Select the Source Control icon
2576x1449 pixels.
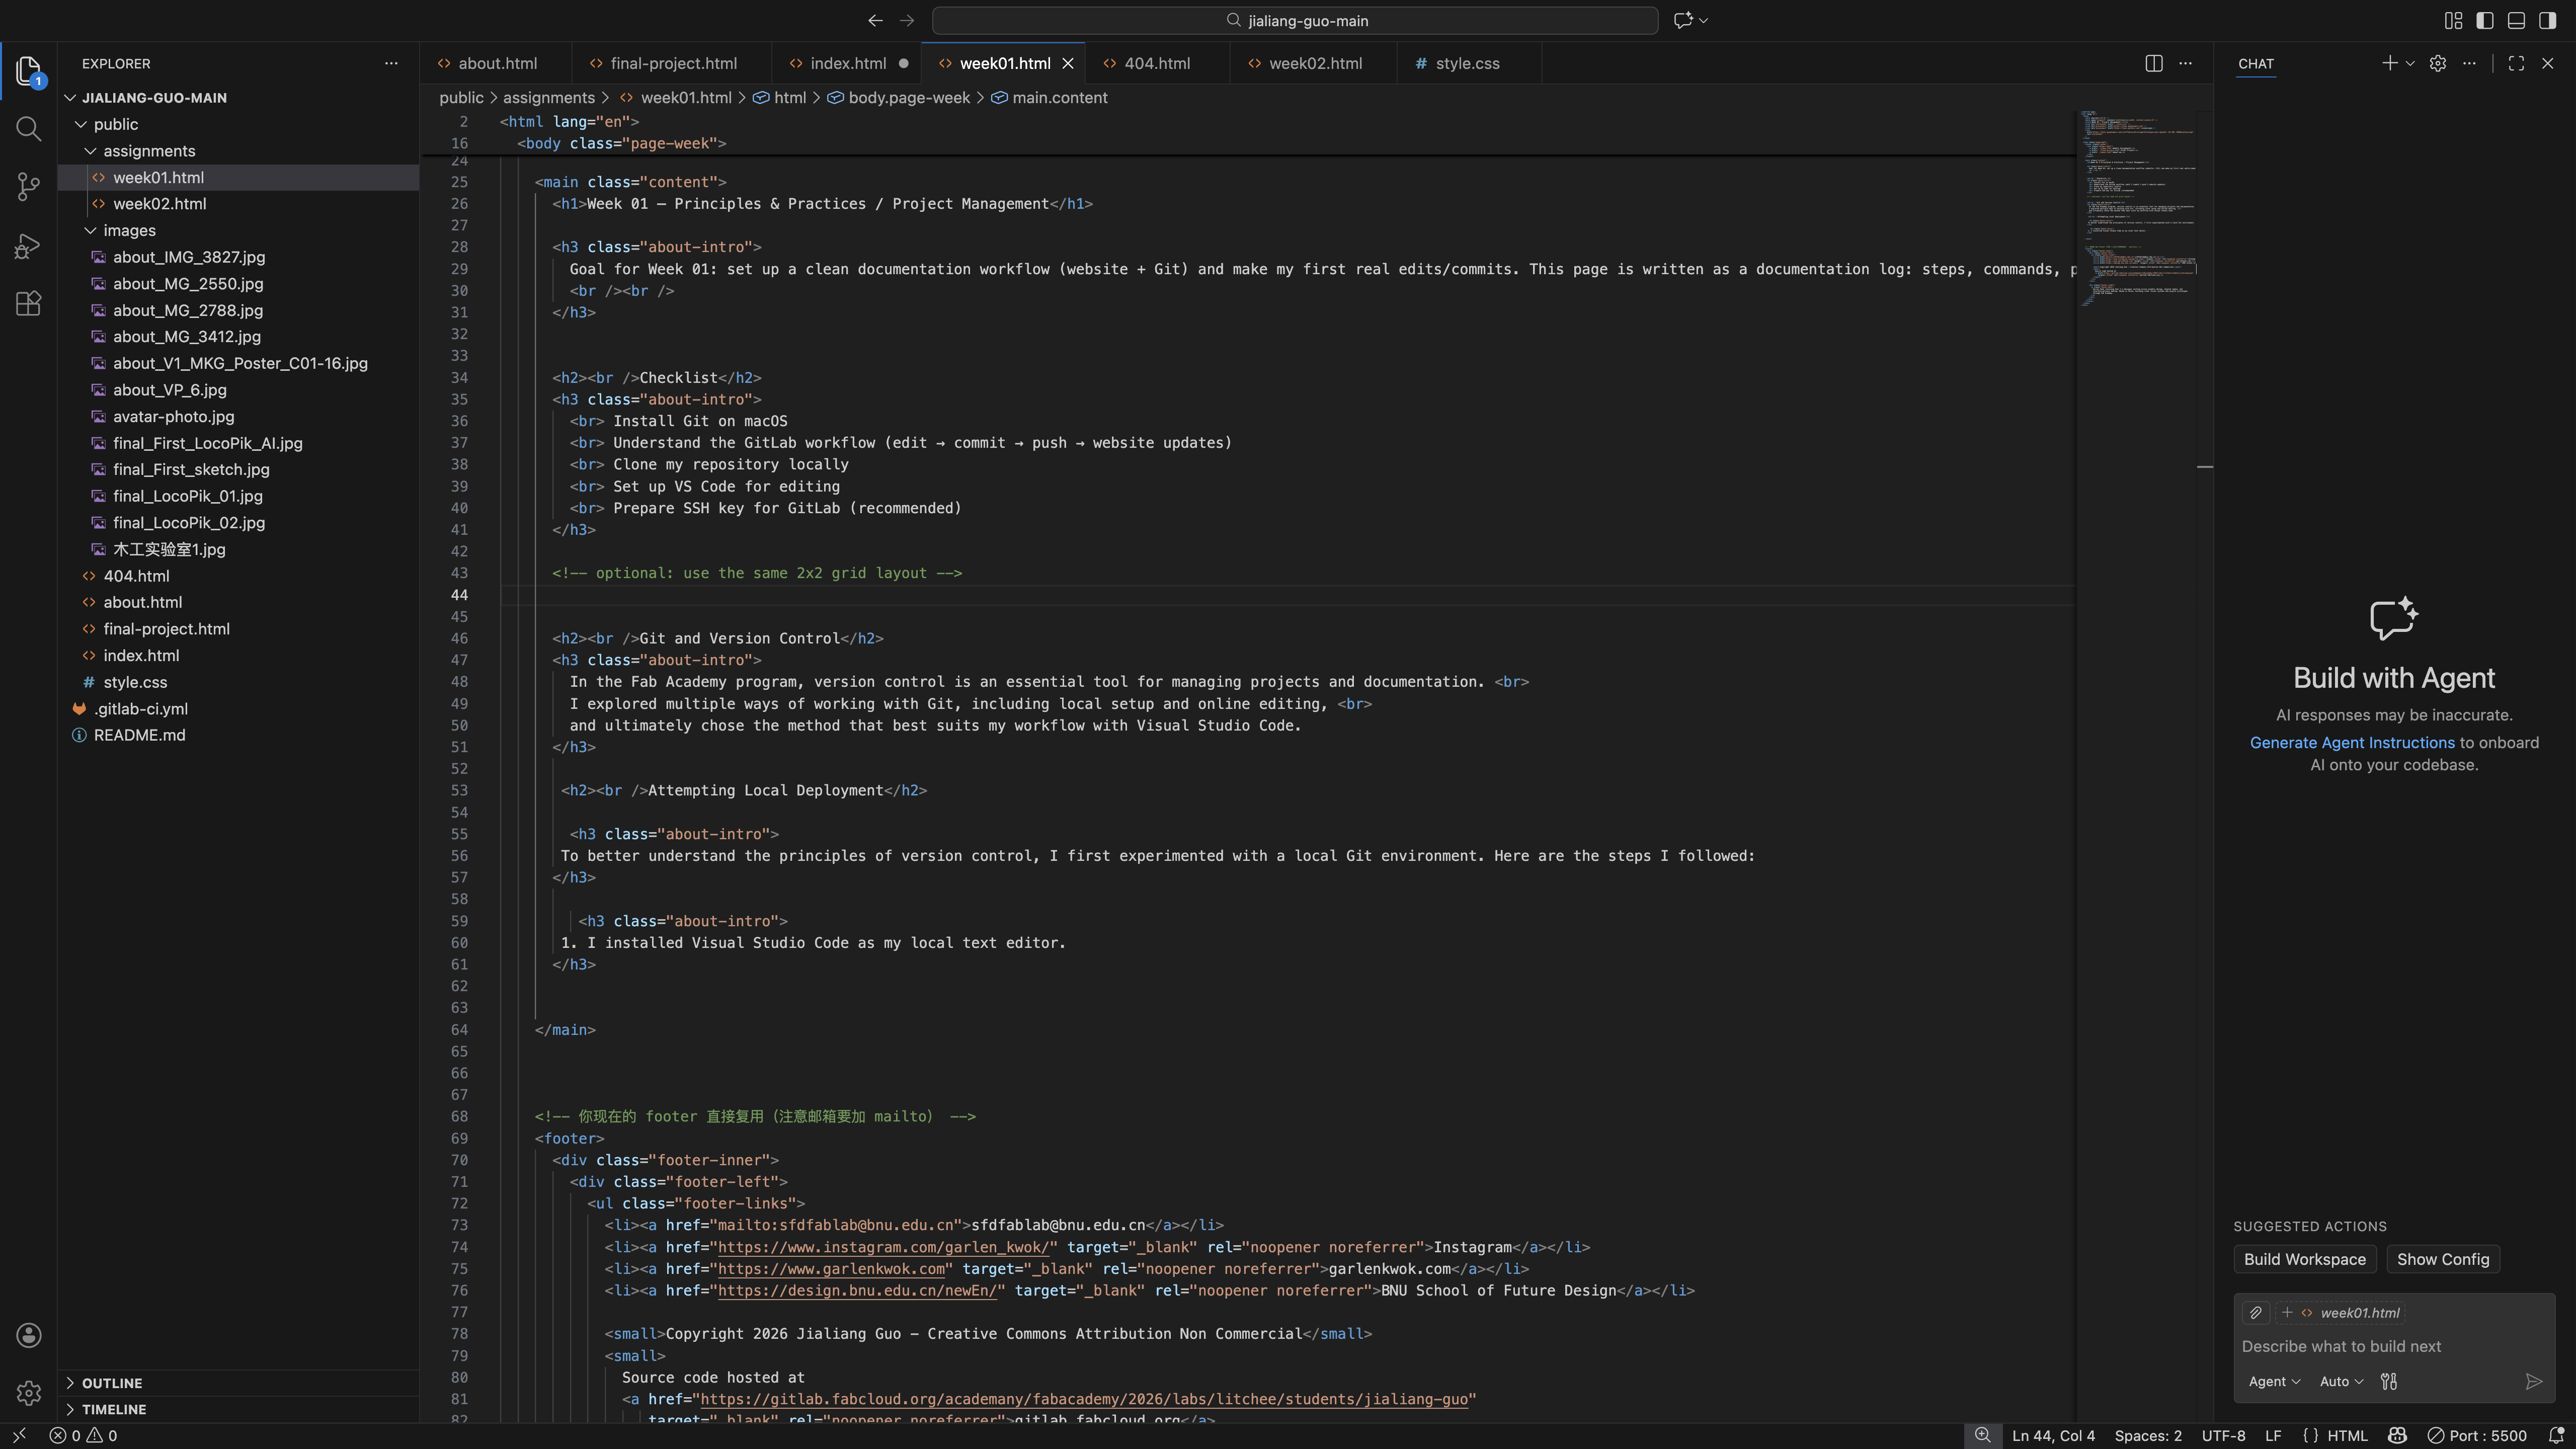(28, 186)
